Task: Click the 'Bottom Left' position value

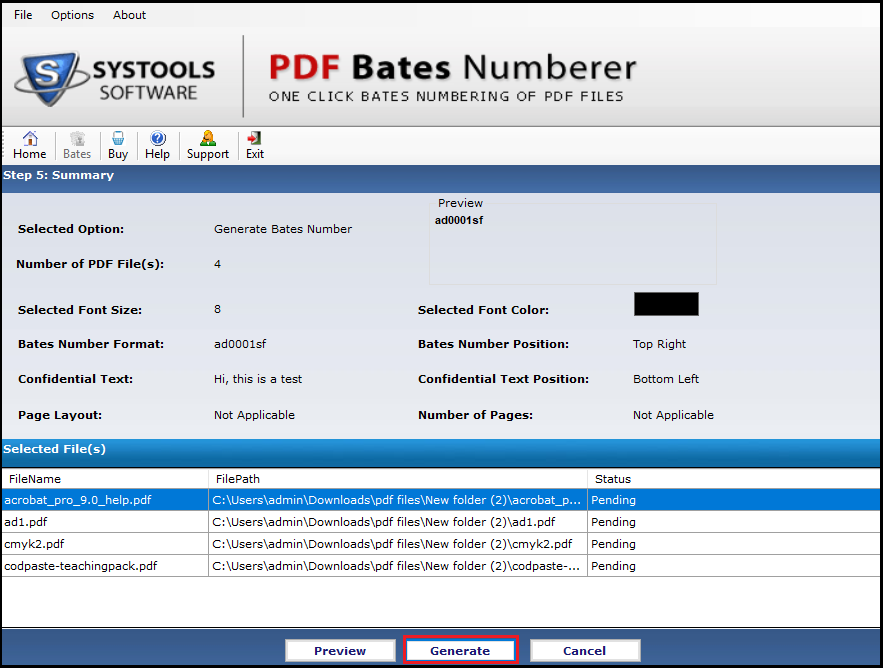Action: coord(666,379)
